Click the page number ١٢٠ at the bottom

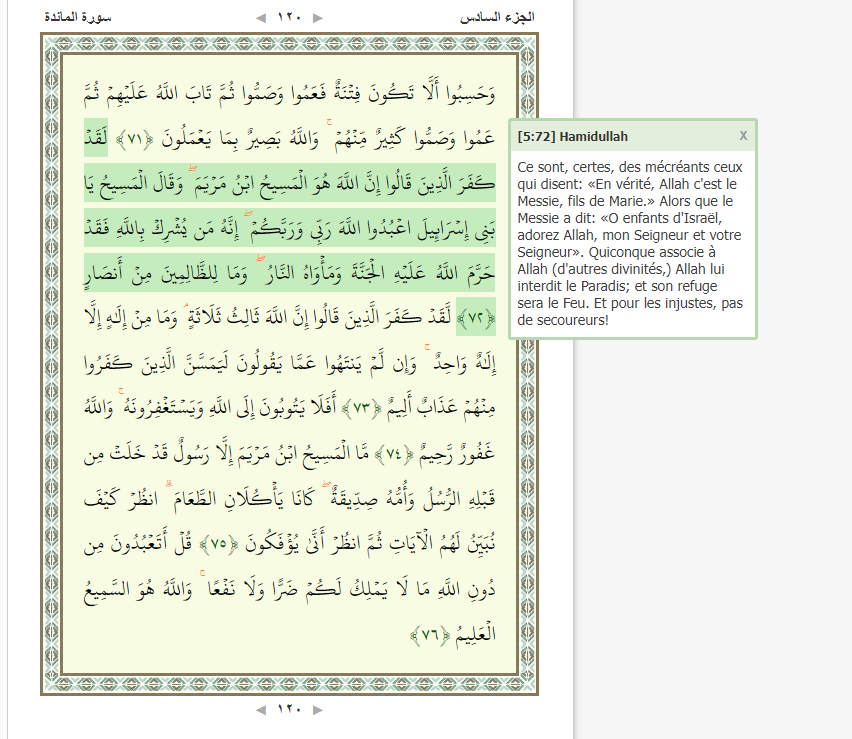289,709
